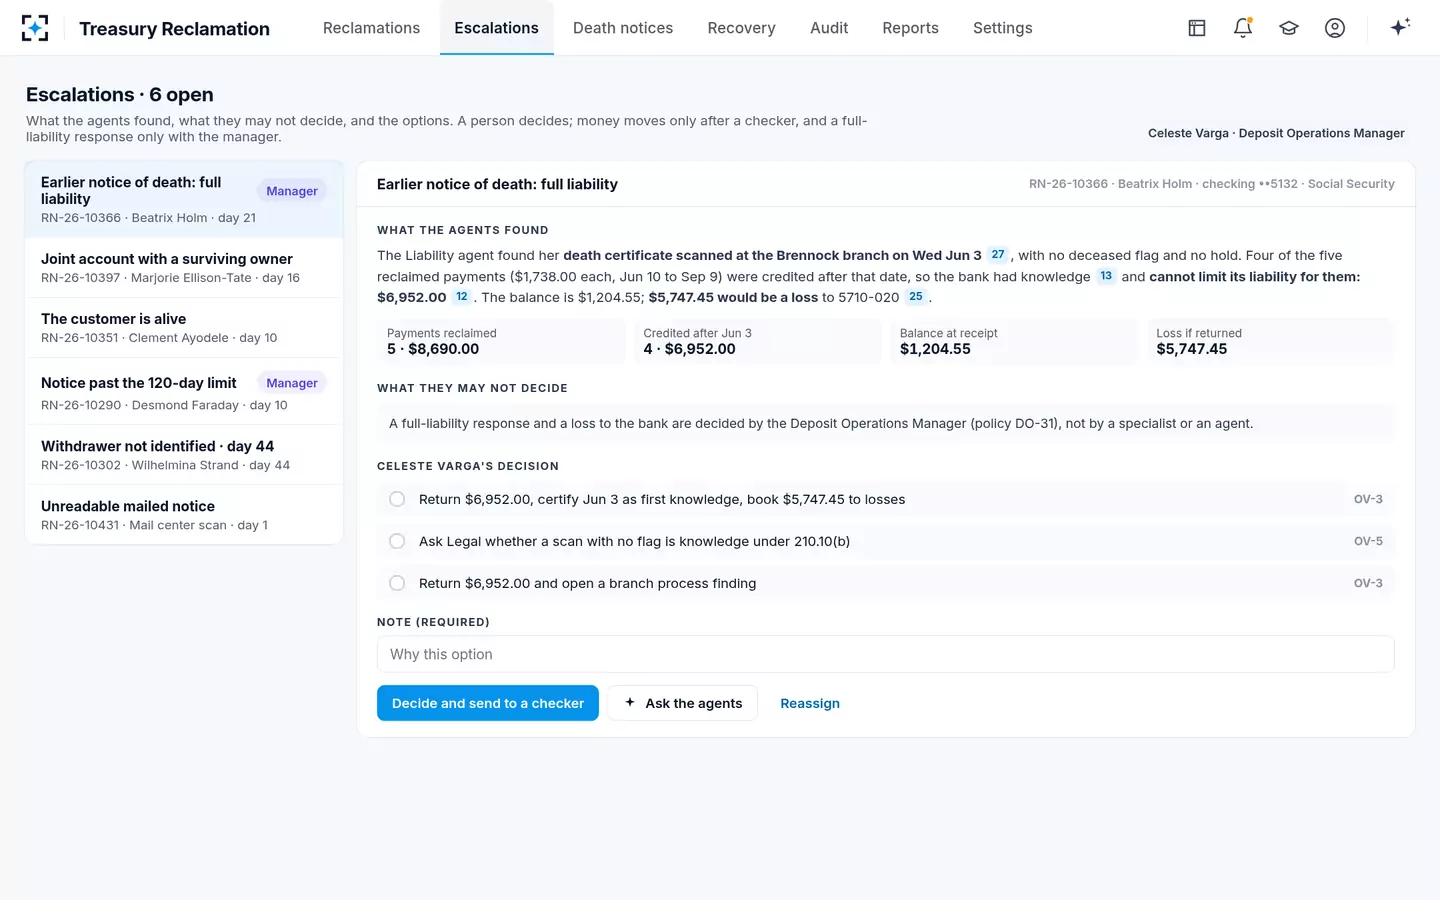Select option to book $5,747.45 to losses
The width and height of the screenshot is (1440, 900).
885,499
